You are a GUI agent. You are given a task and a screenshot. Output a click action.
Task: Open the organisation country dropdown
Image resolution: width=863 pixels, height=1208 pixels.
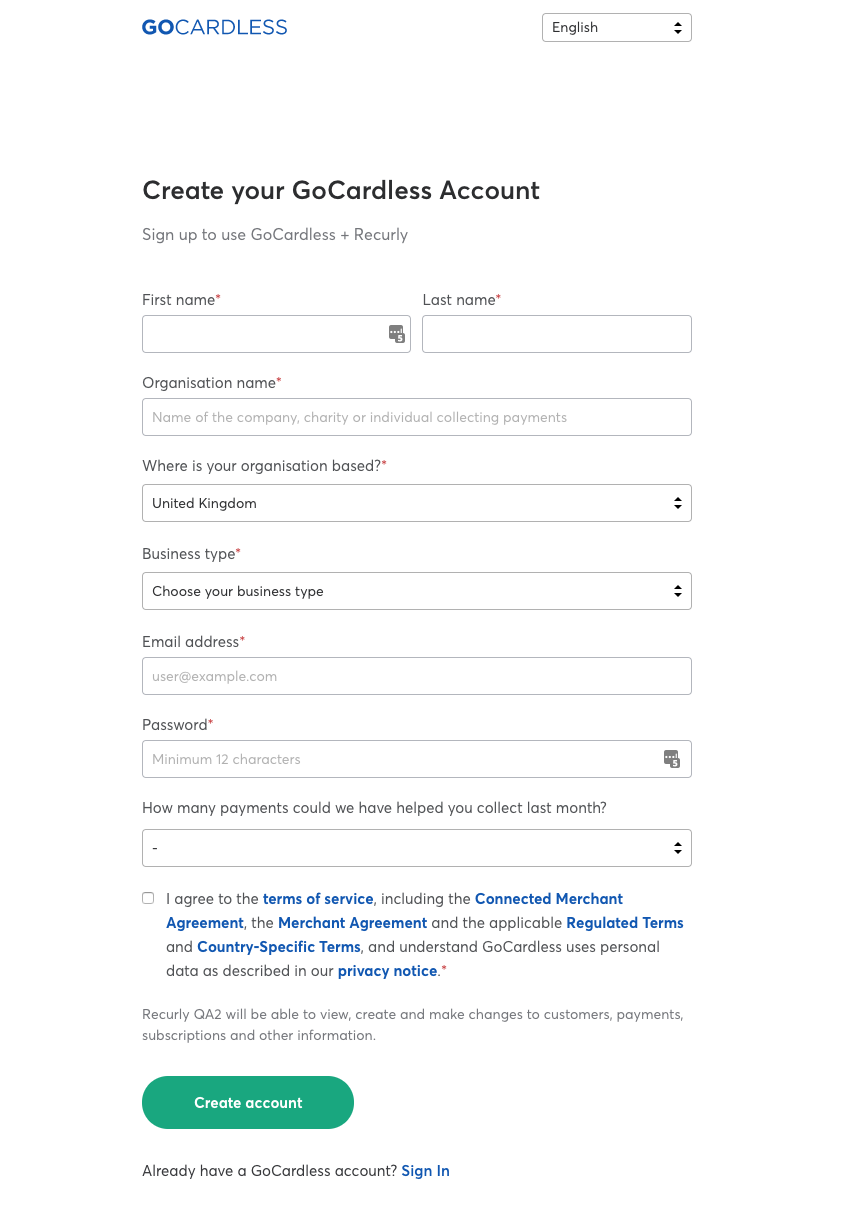click(x=416, y=503)
